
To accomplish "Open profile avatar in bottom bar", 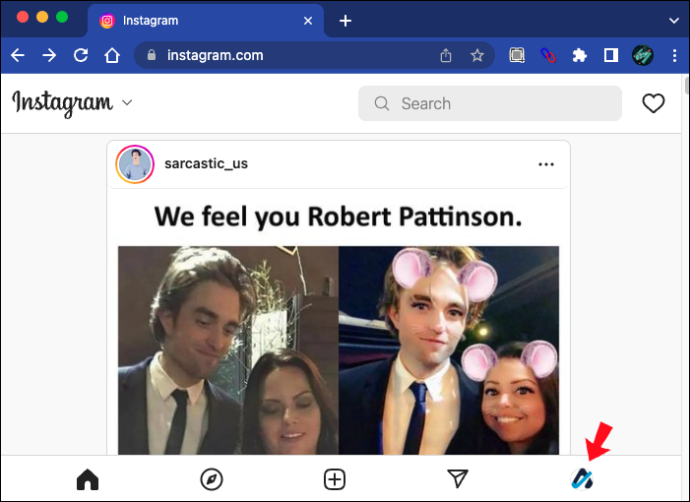I will click(582, 479).
